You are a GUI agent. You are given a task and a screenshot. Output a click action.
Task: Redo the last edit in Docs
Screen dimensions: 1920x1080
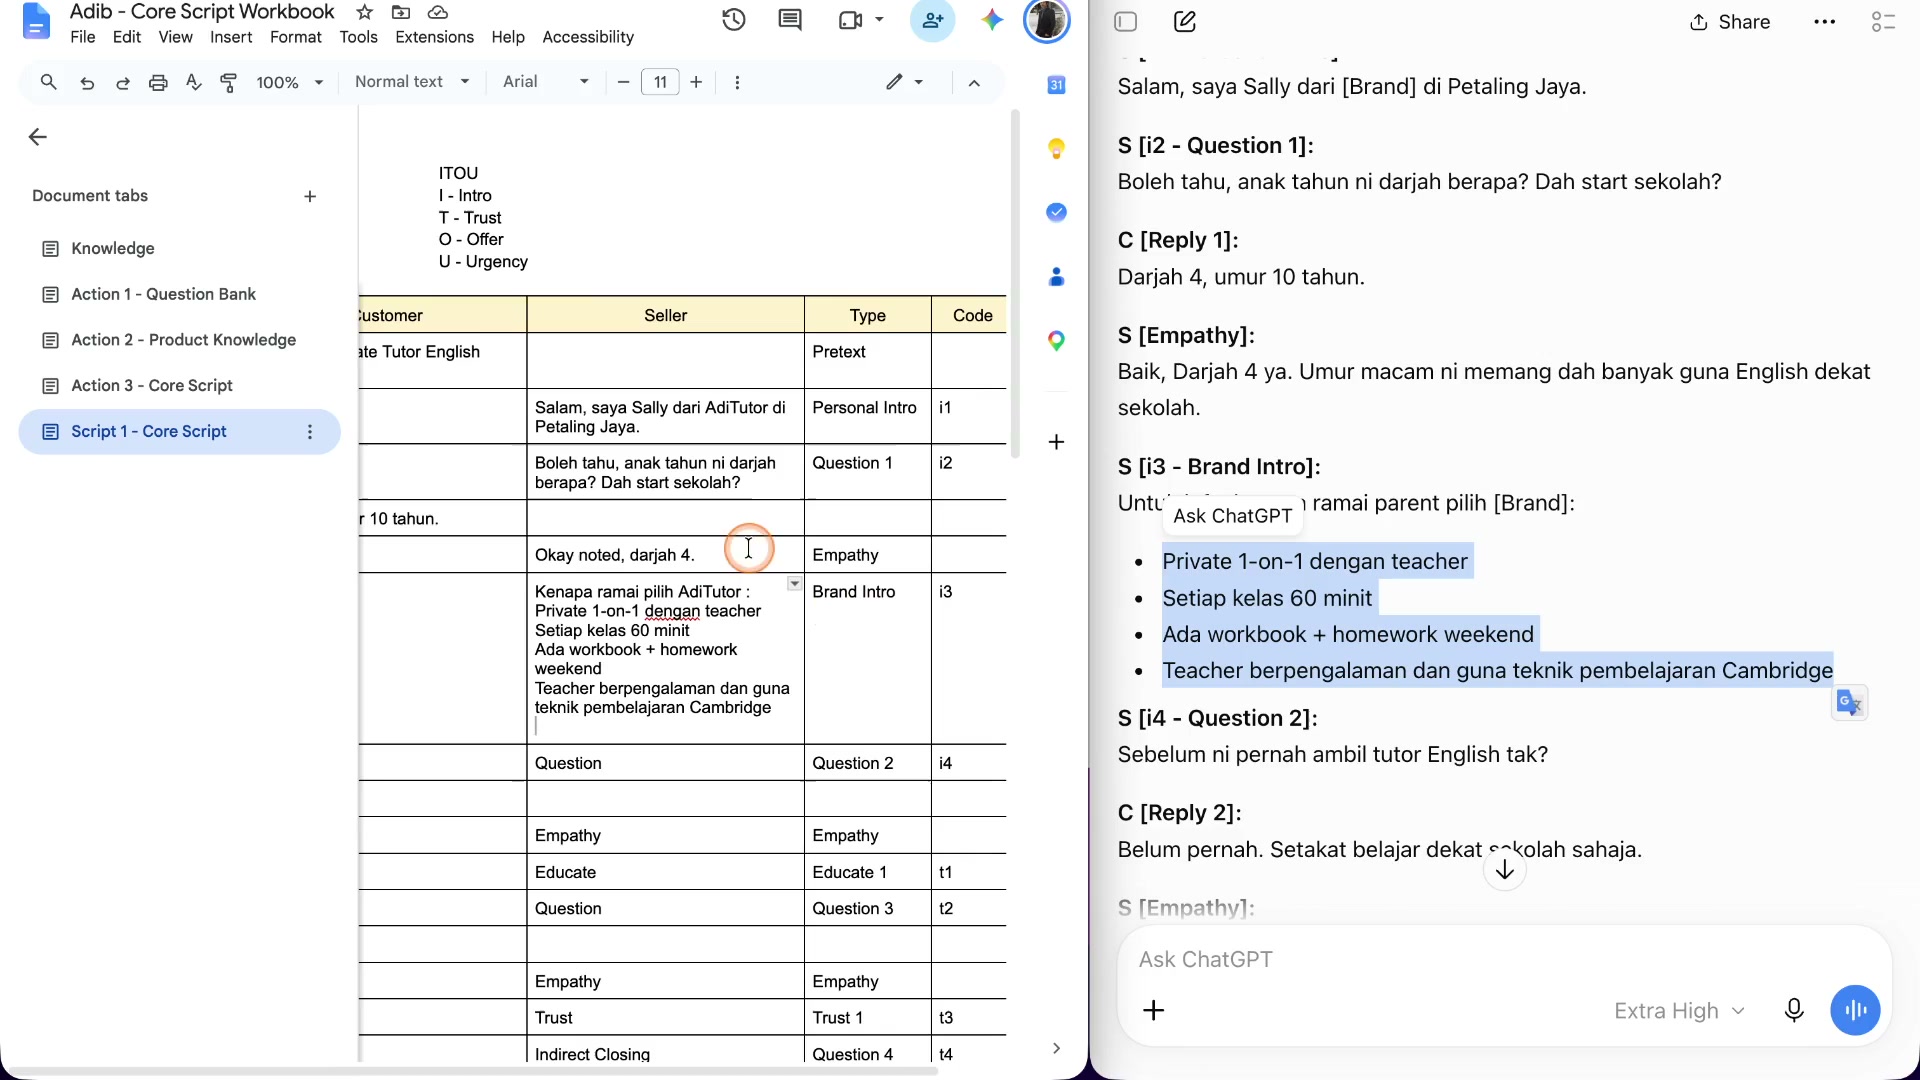pos(122,82)
